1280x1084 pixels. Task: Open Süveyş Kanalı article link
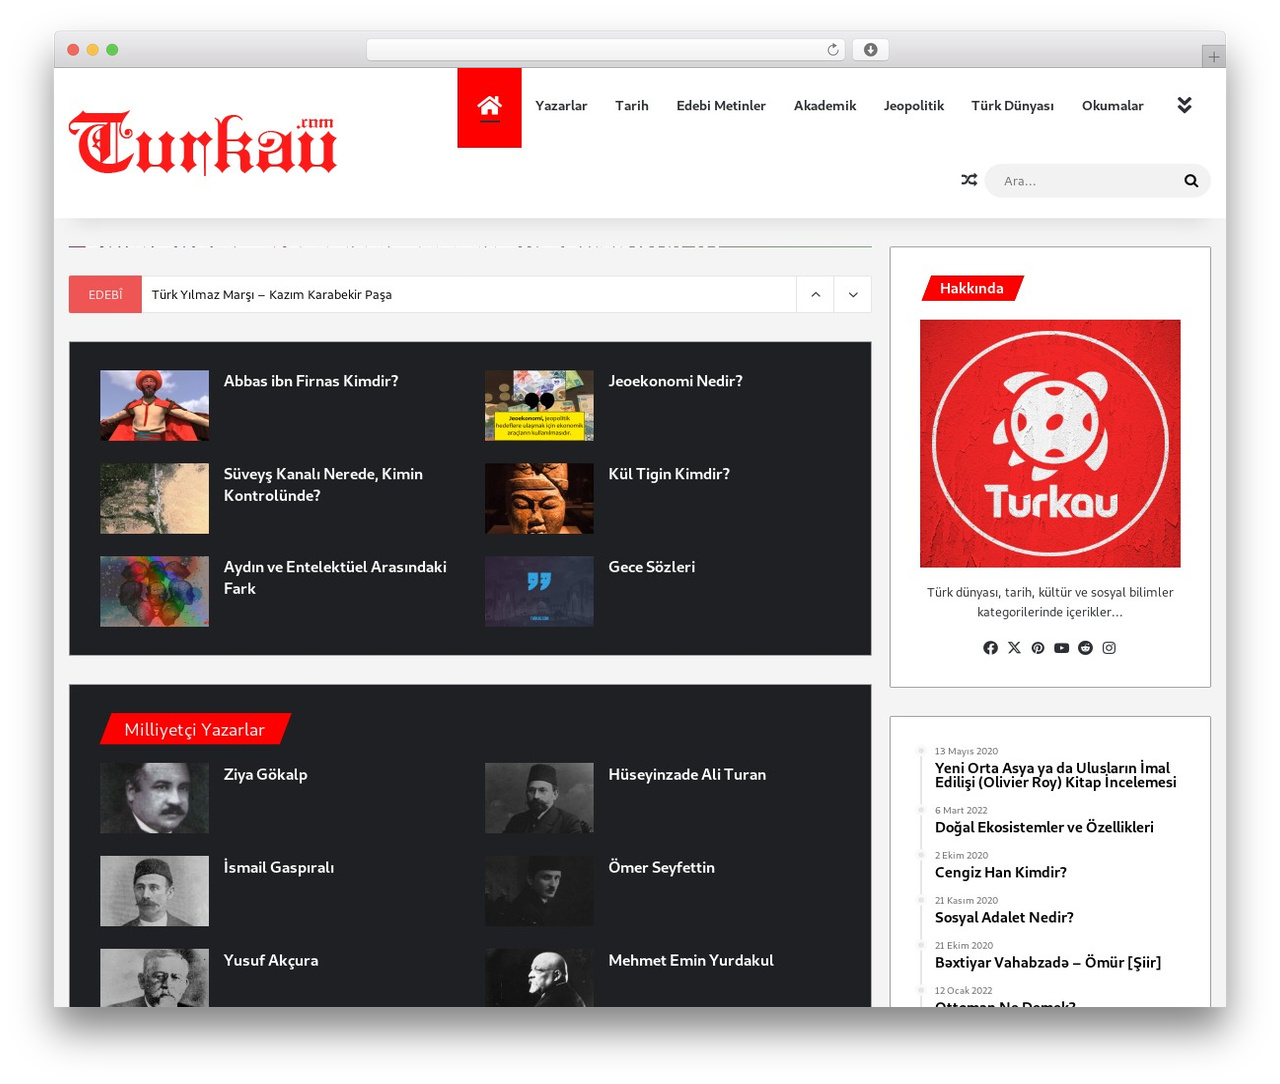(323, 485)
